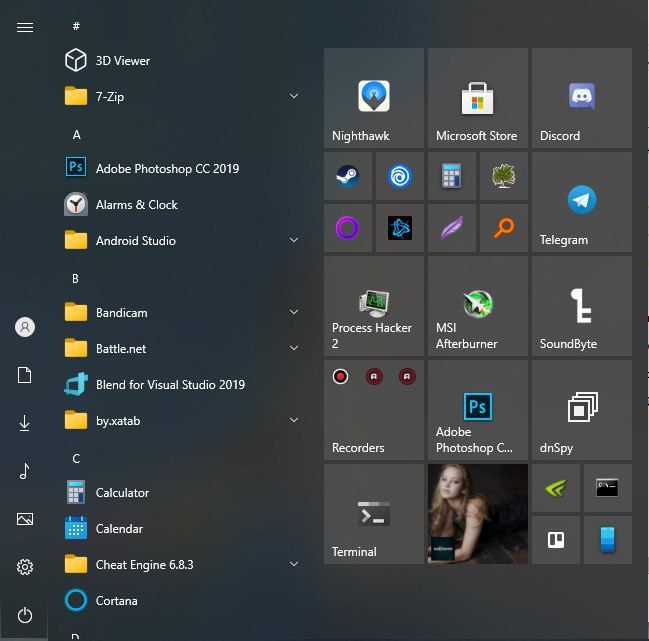The height and width of the screenshot is (641, 649).
Task: Open the Calendar app
Action: [x=182, y=528]
